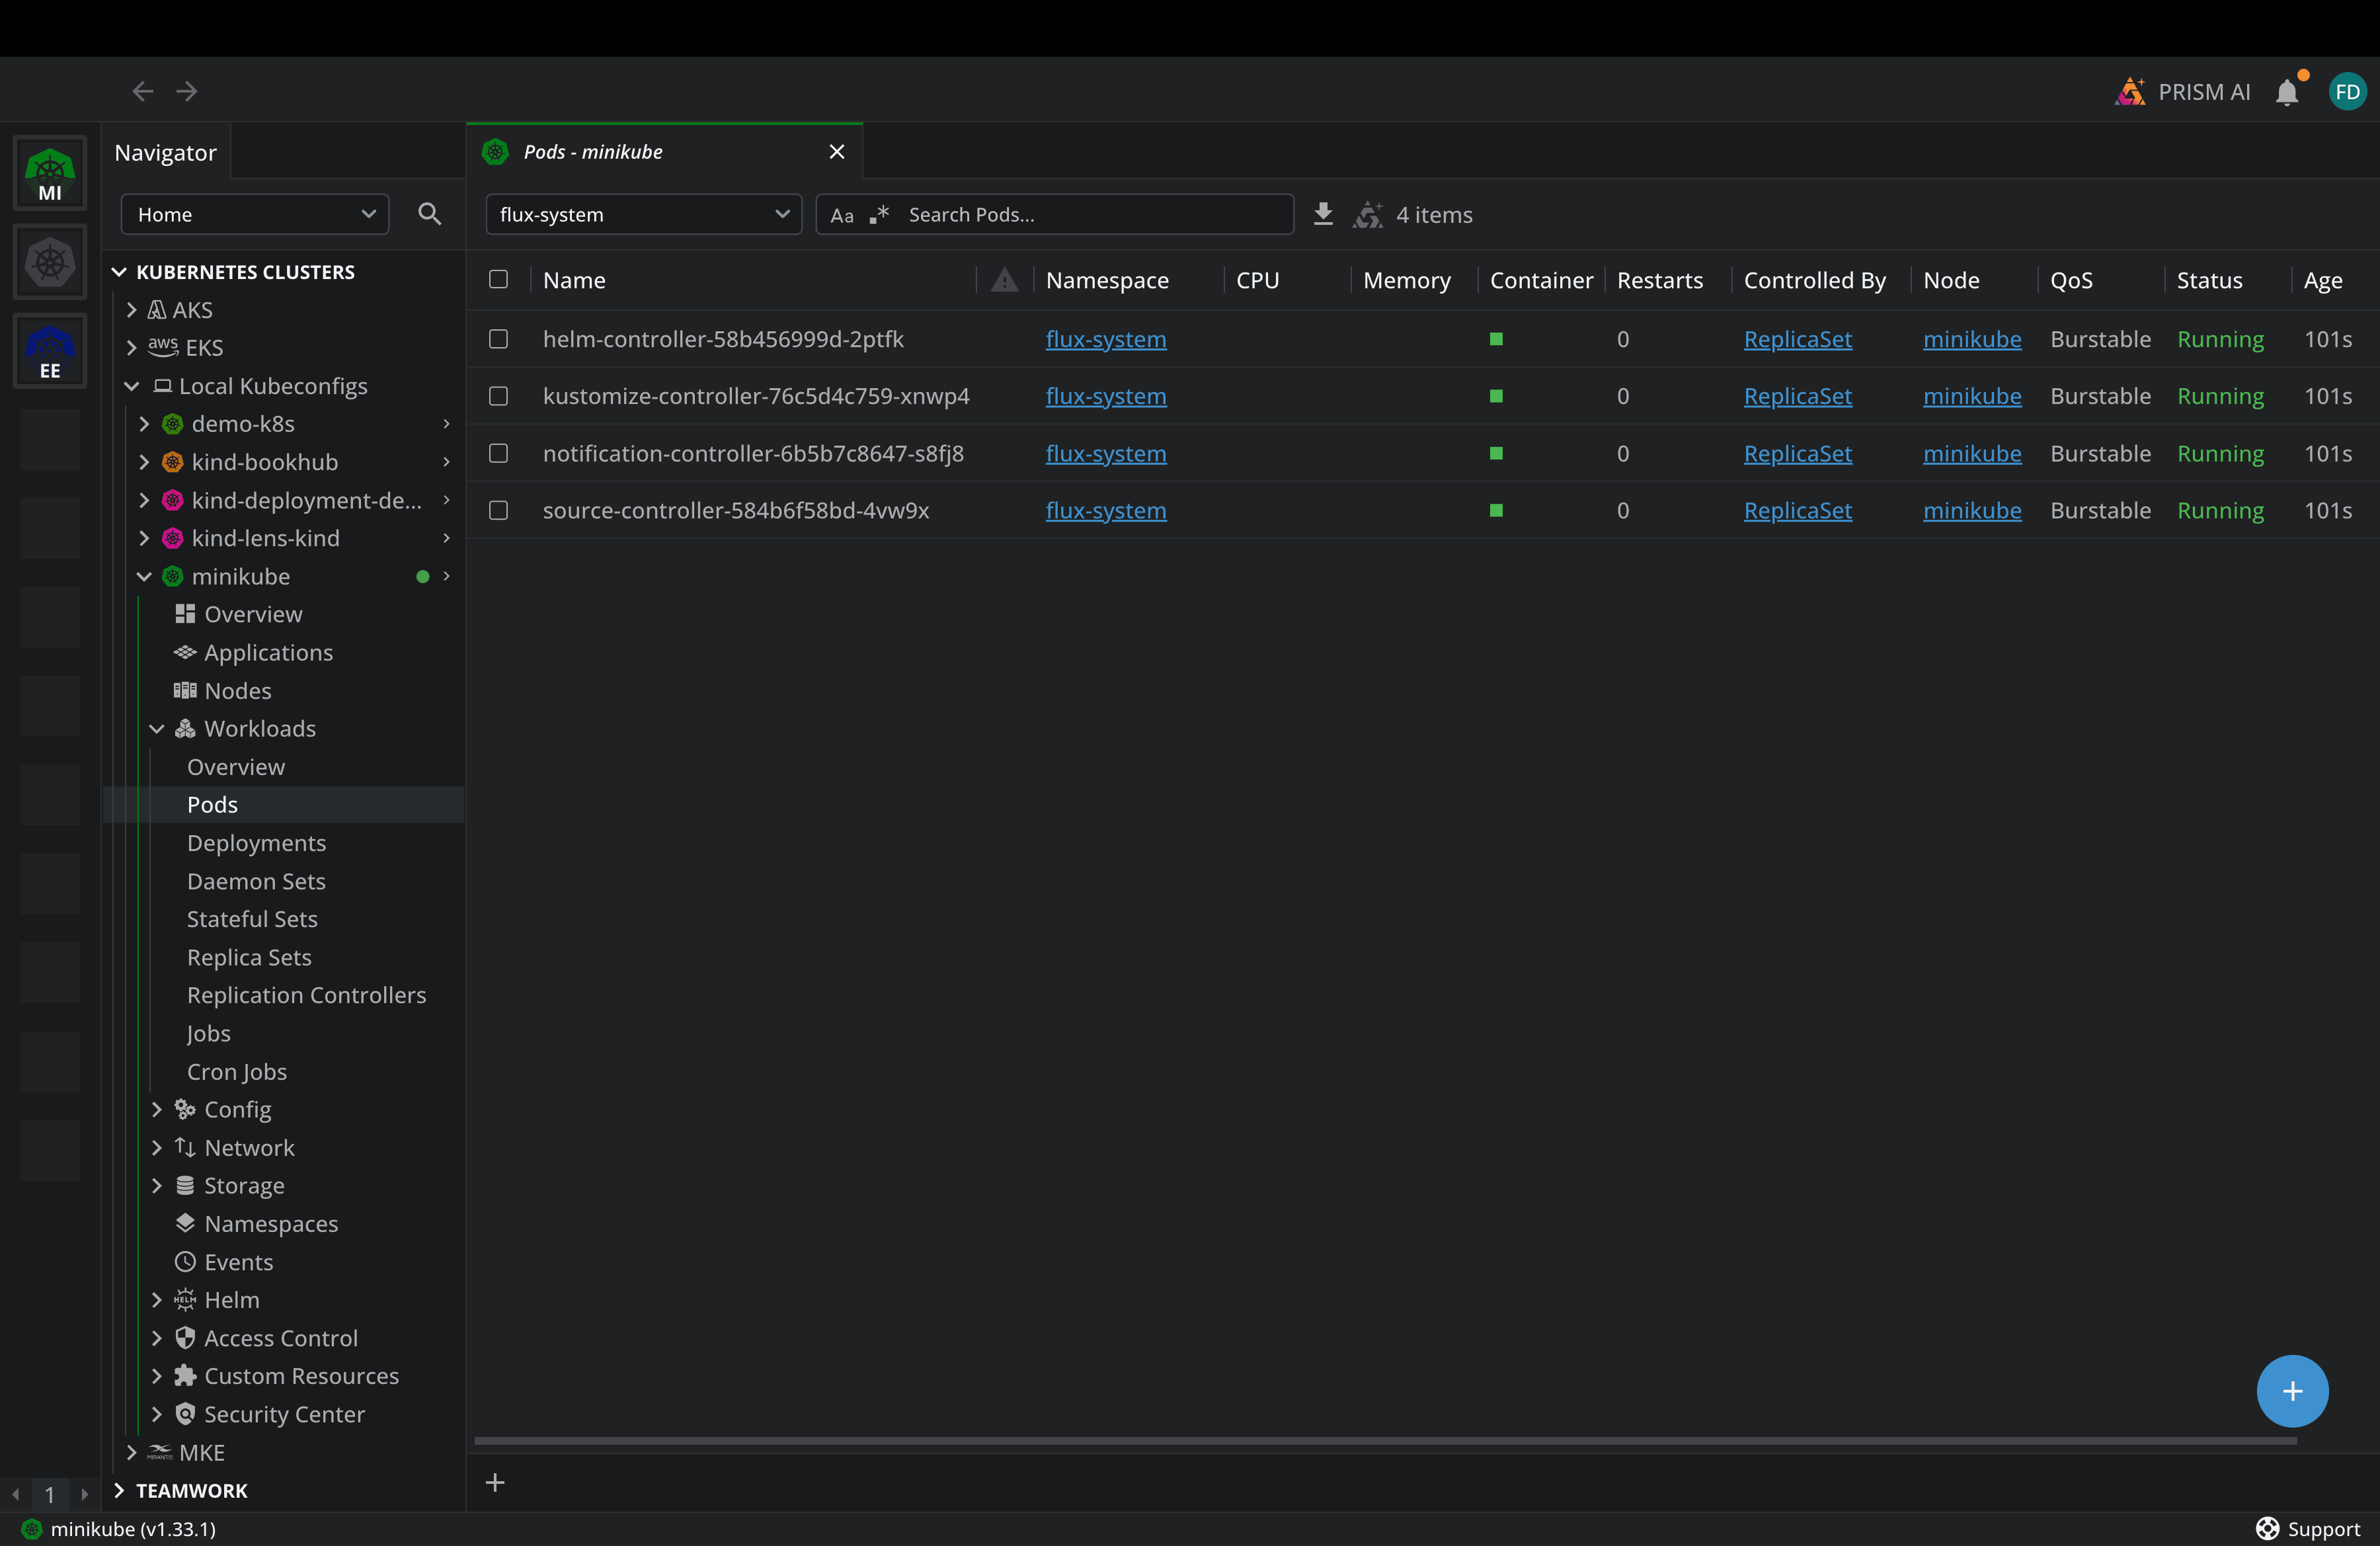Click the back navigation arrow
The image size is (2380, 1546).
(x=142, y=91)
